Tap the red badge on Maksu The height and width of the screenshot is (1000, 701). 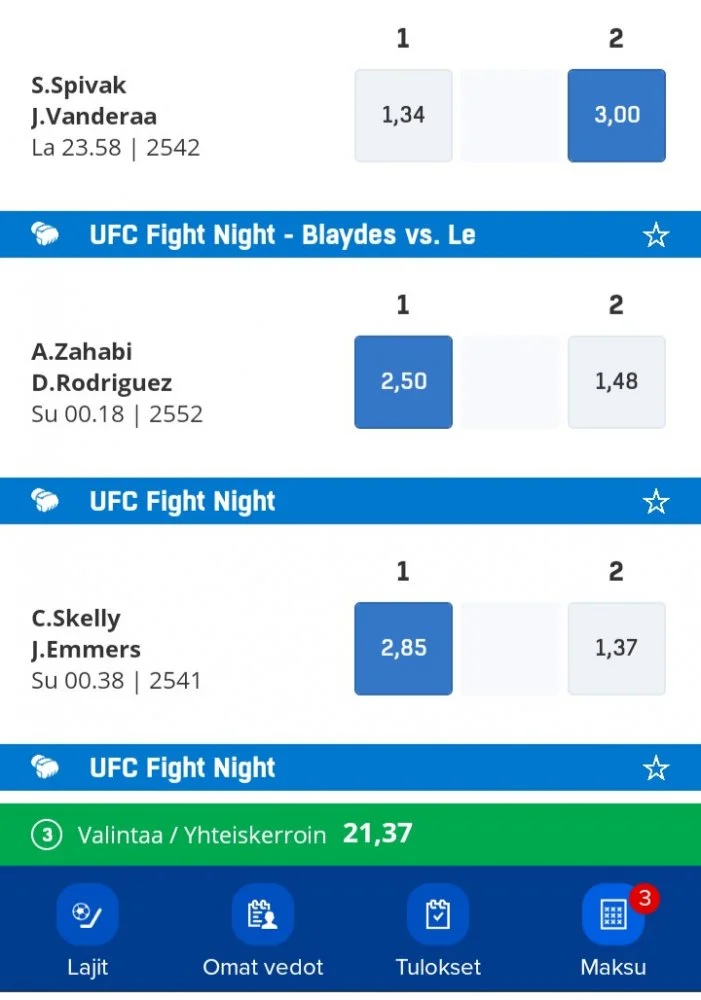point(644,898)
